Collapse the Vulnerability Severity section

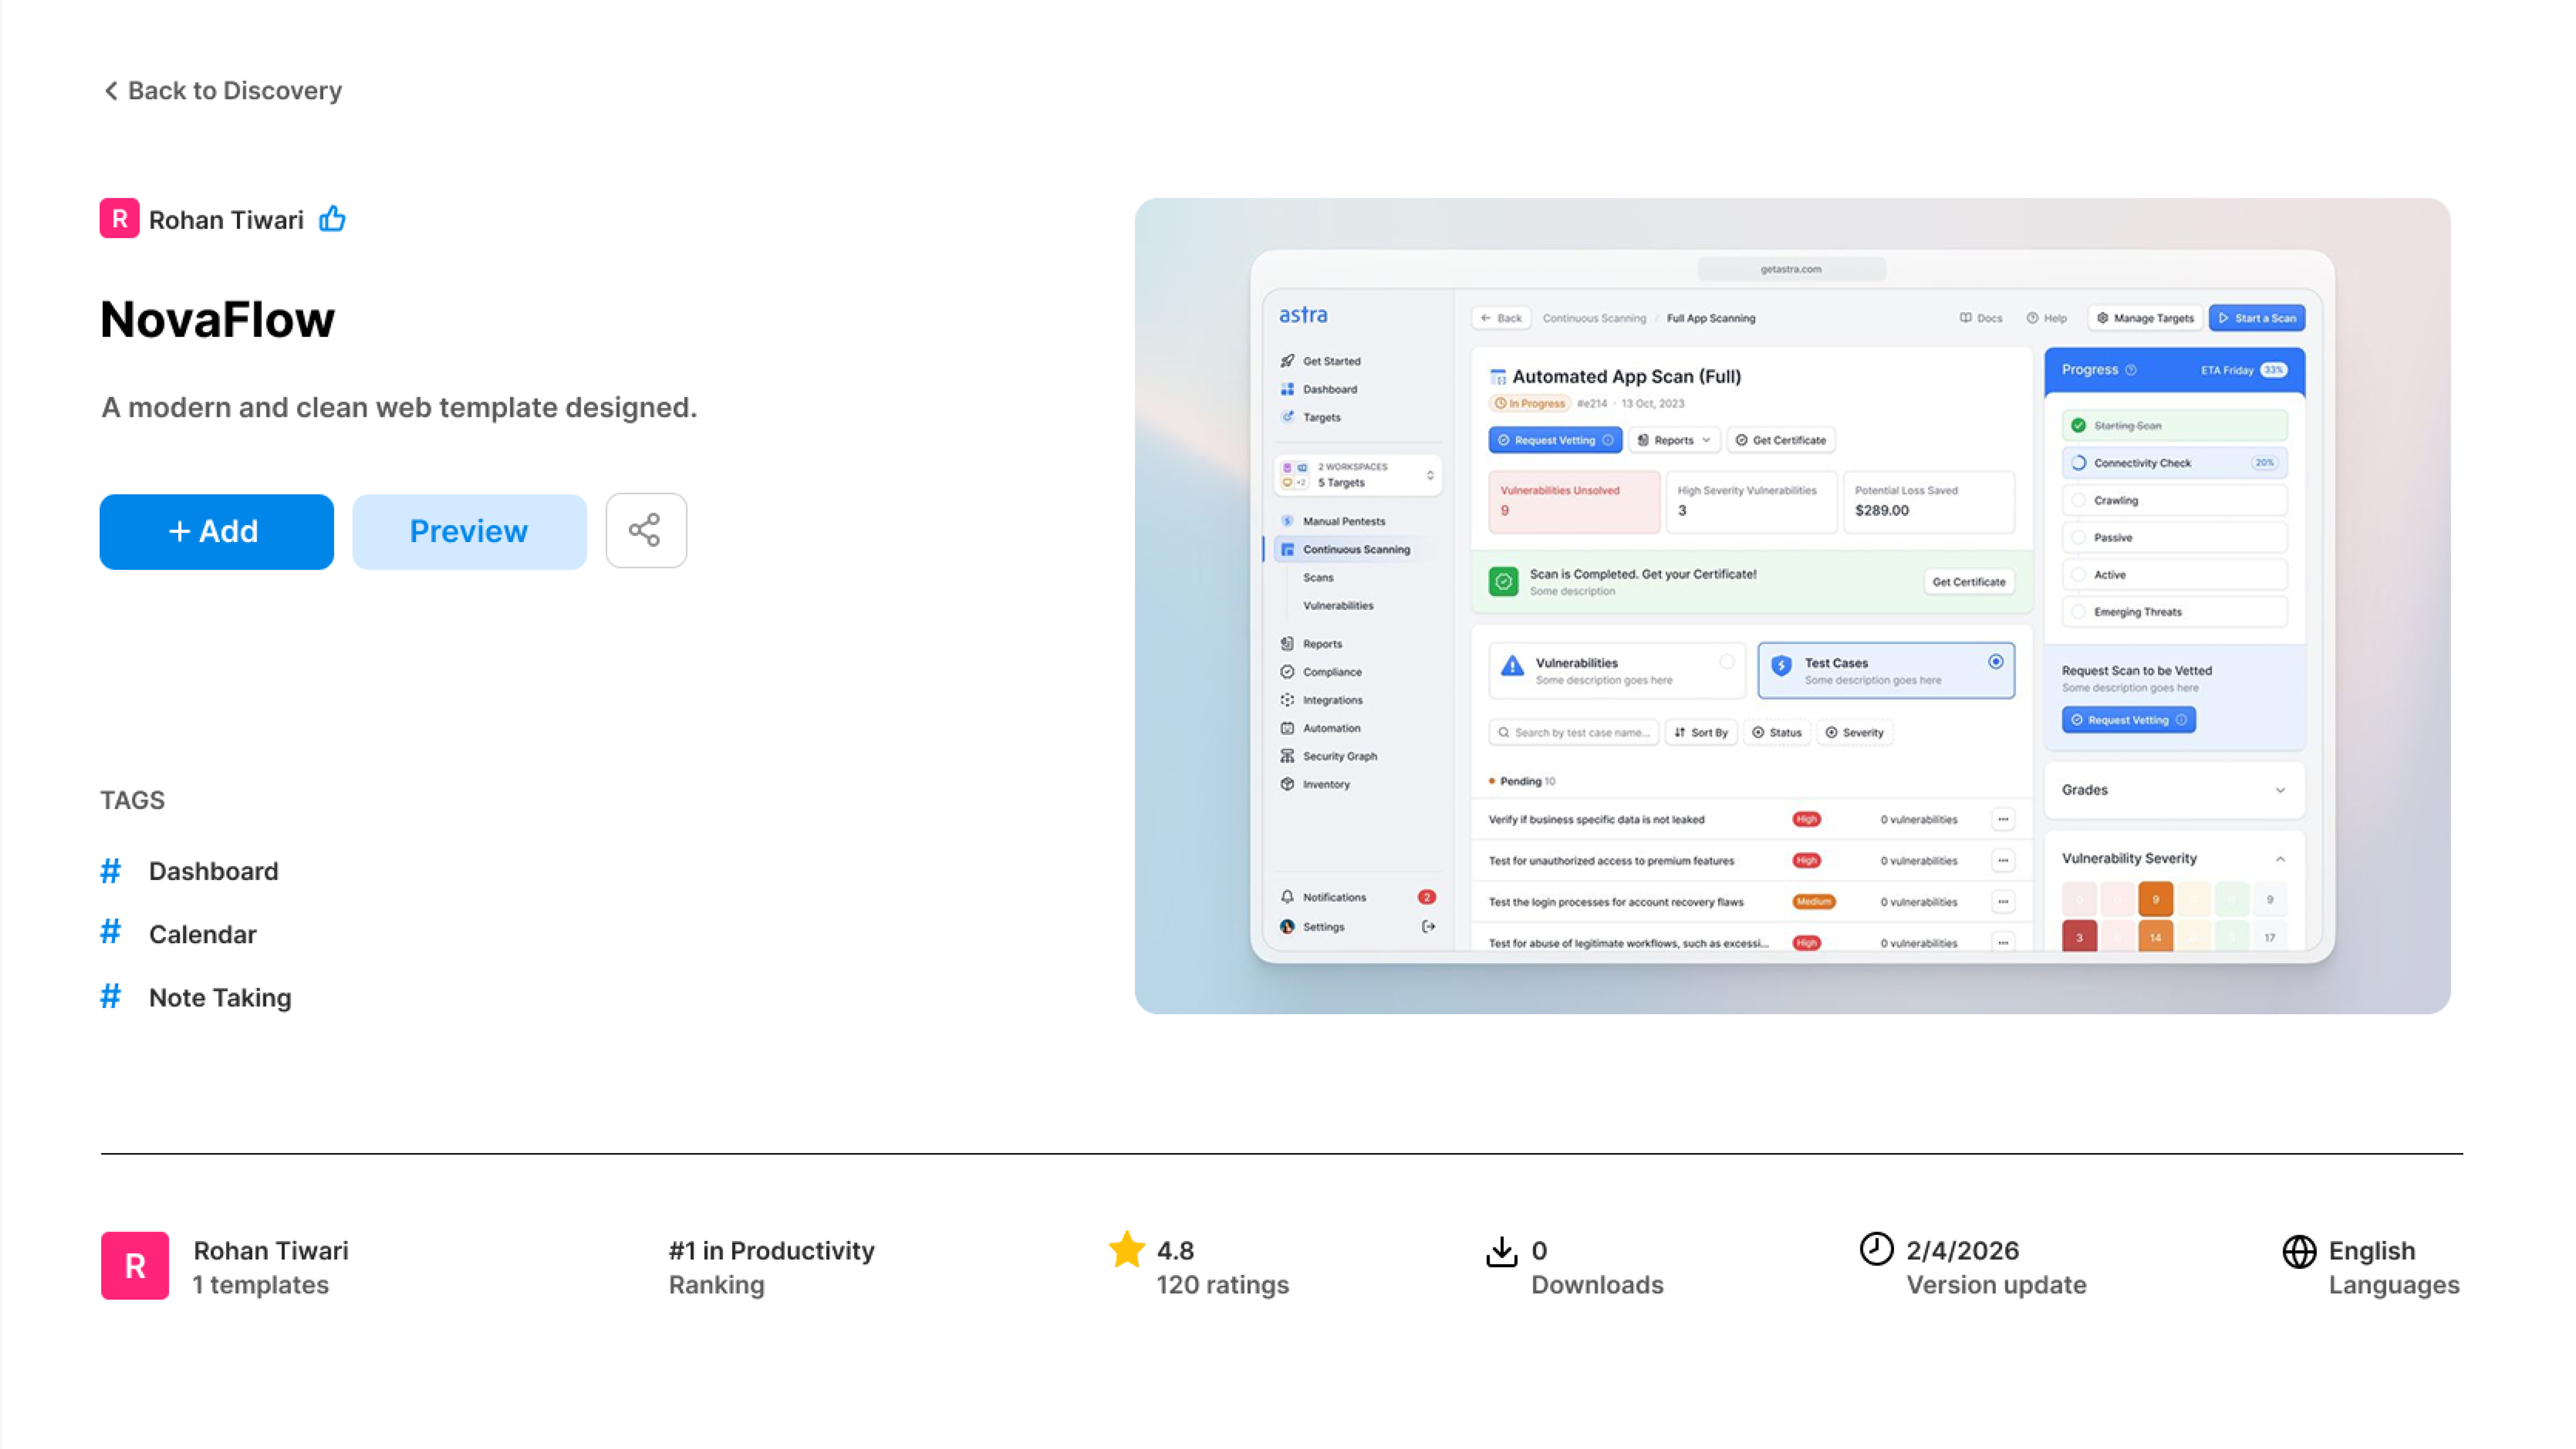click(x=2280, y=858)
